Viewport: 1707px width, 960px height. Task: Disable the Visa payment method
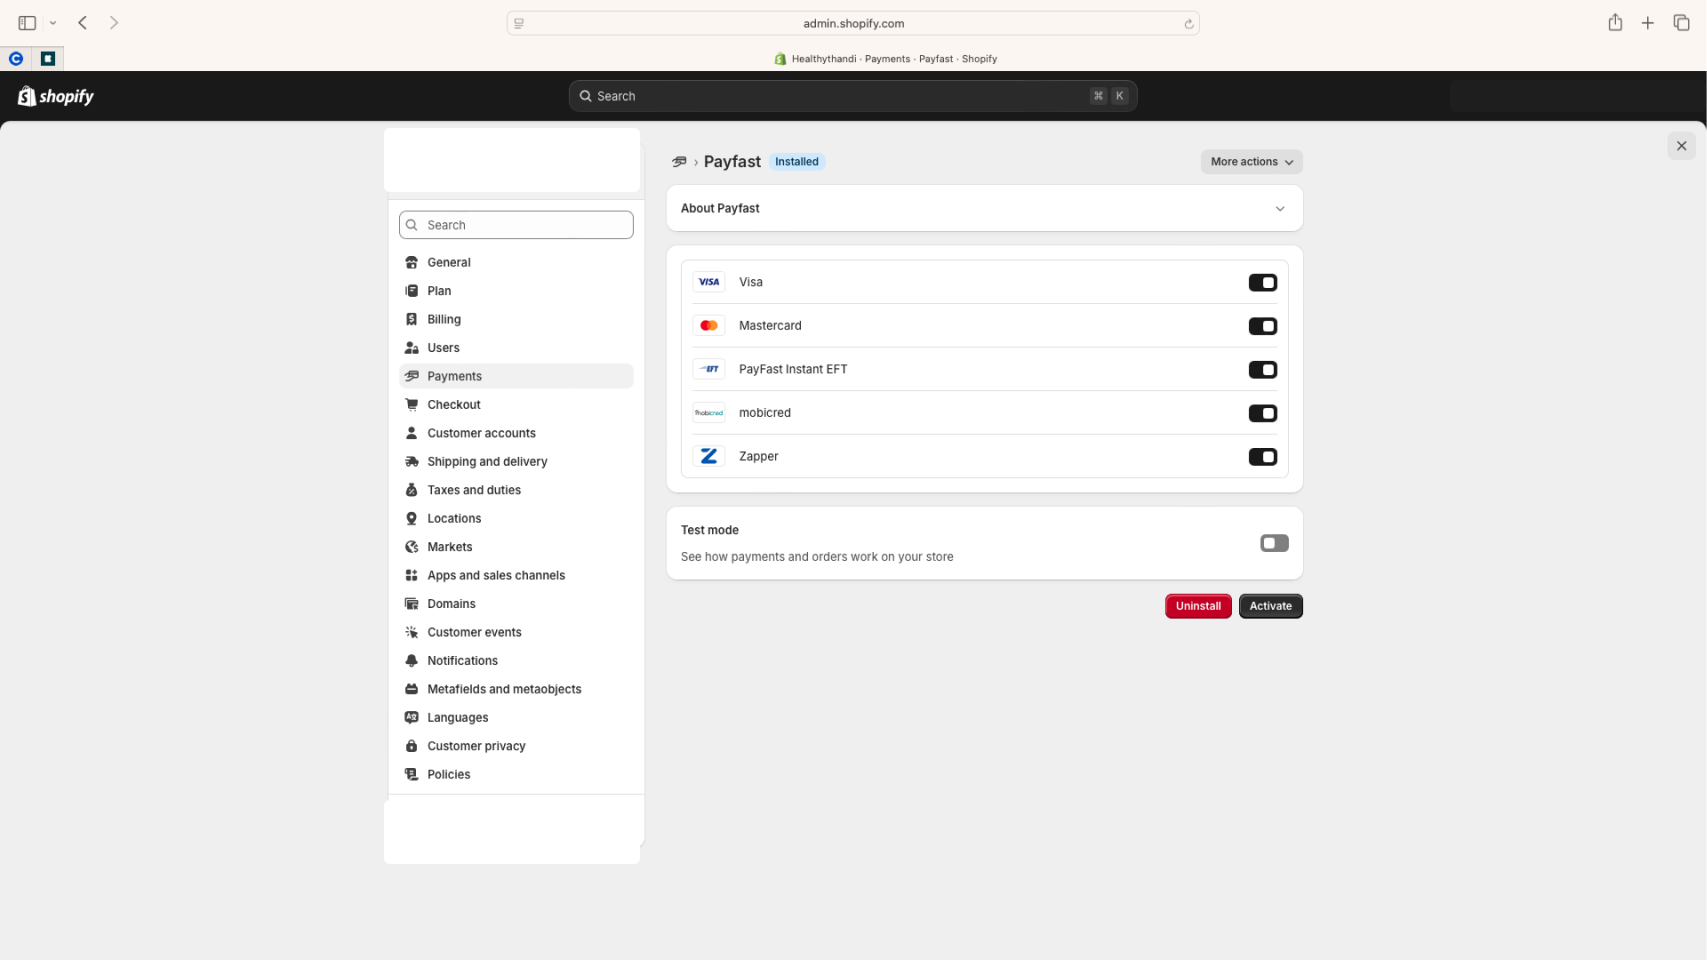pos(1263,282)
